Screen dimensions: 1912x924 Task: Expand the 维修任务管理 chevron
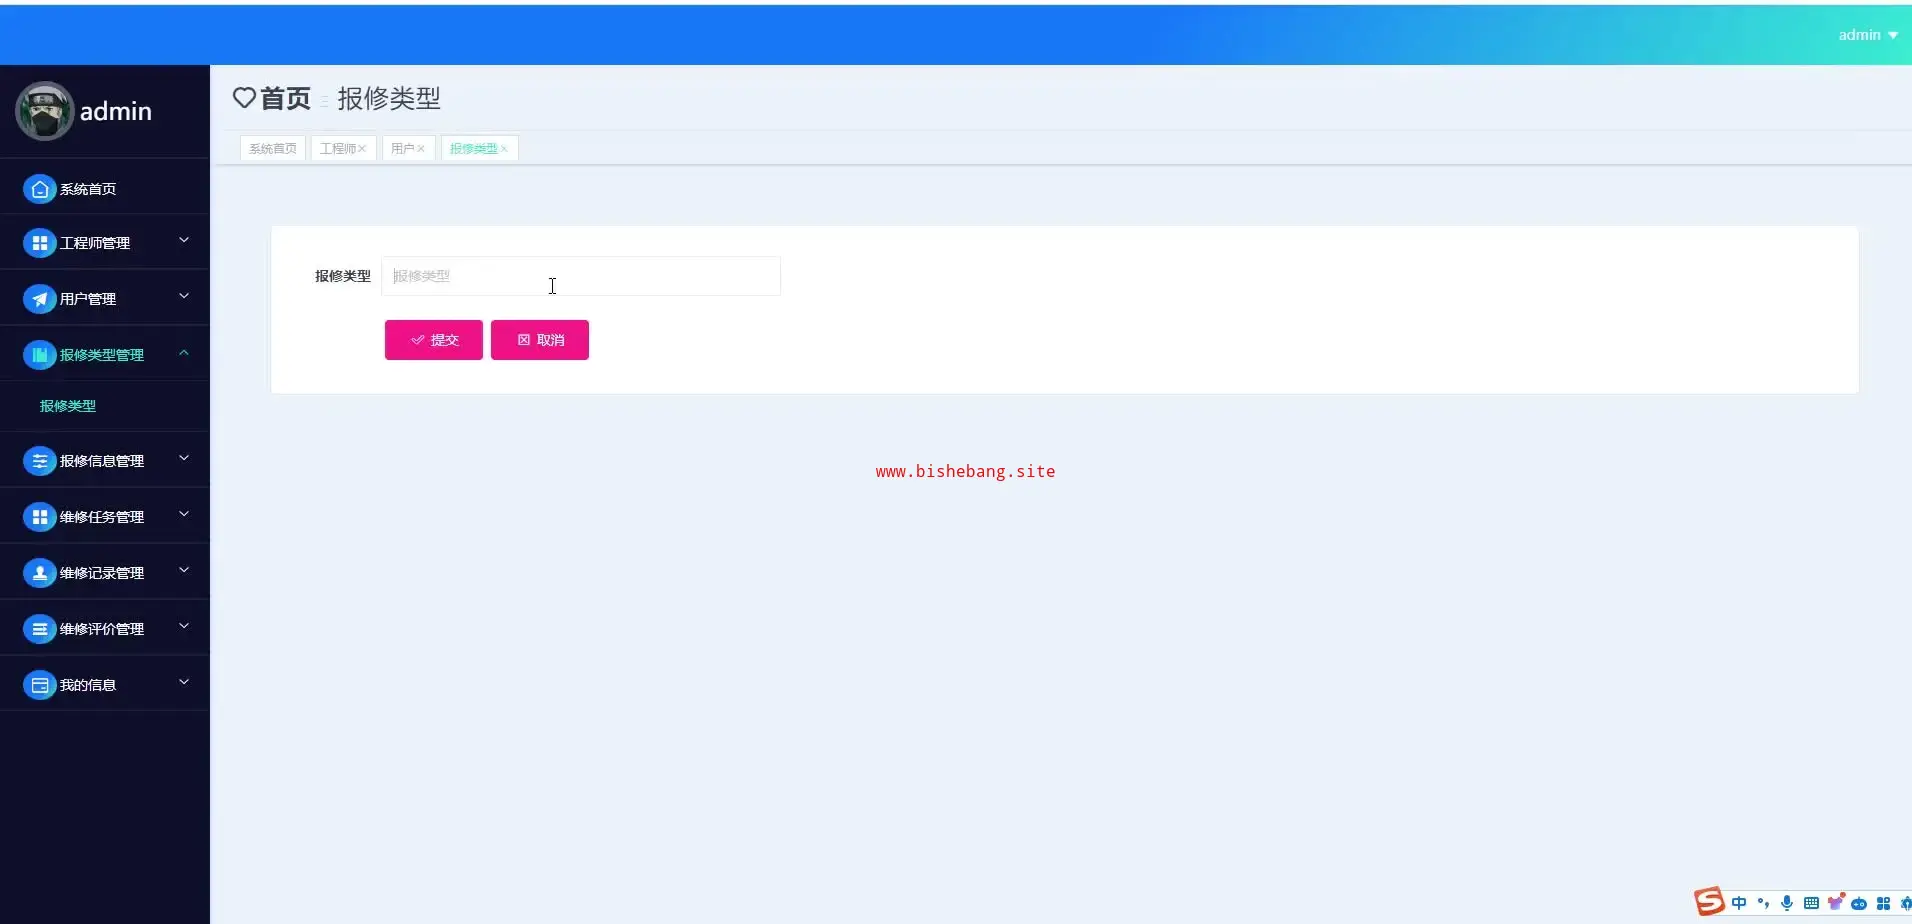[x=184, y=515]
